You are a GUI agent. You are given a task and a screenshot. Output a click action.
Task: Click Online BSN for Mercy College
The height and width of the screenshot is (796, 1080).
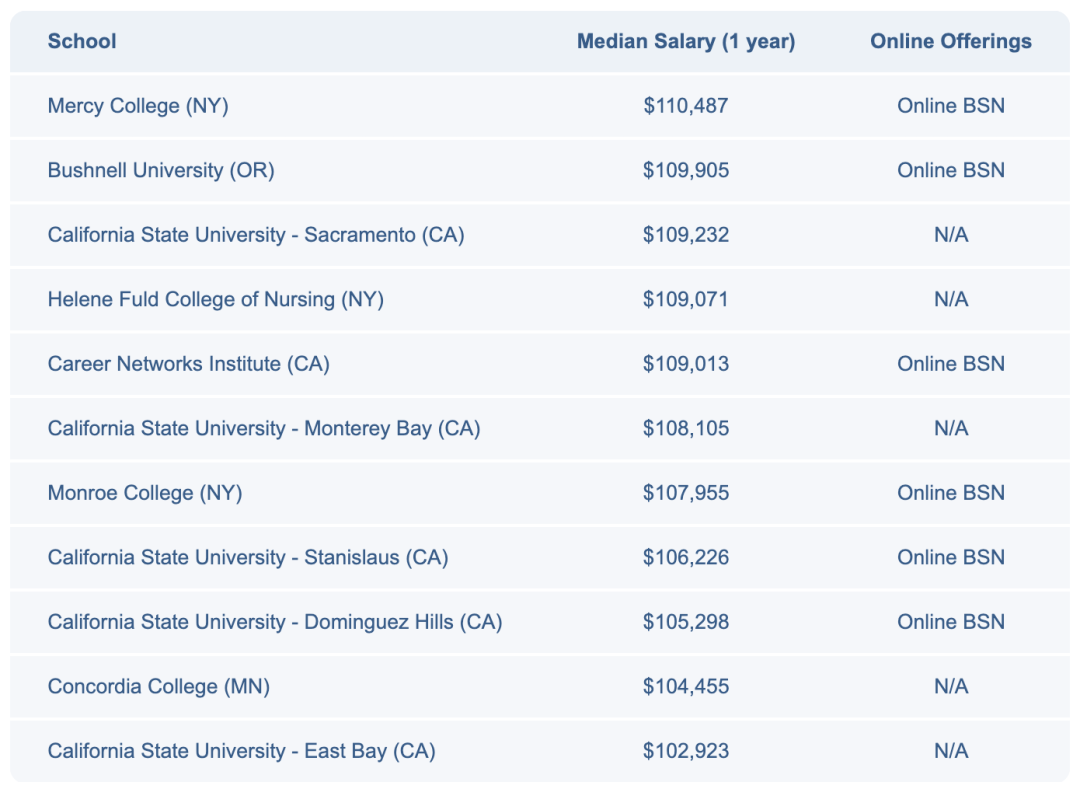pos(950,105)
